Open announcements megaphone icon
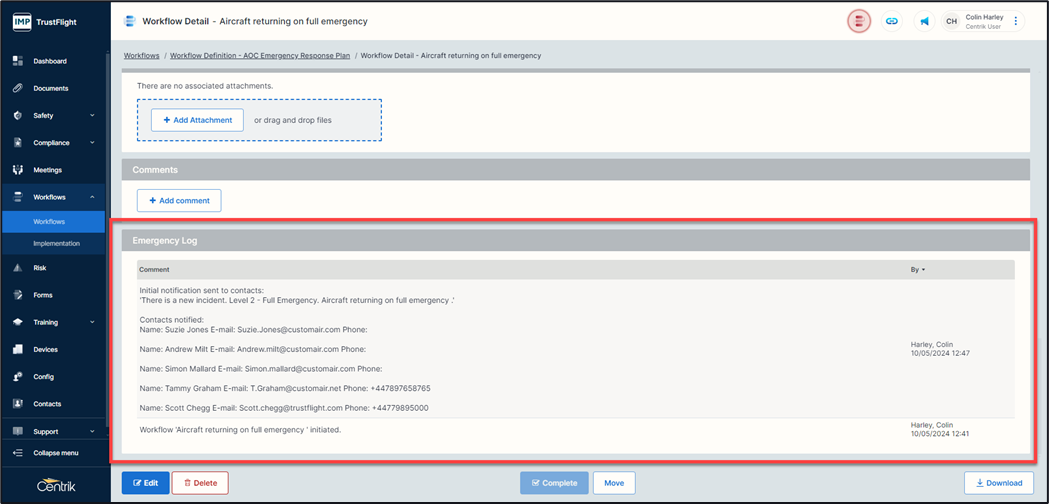This screenshot has height=504, width=1049. (x=925, y=21)
